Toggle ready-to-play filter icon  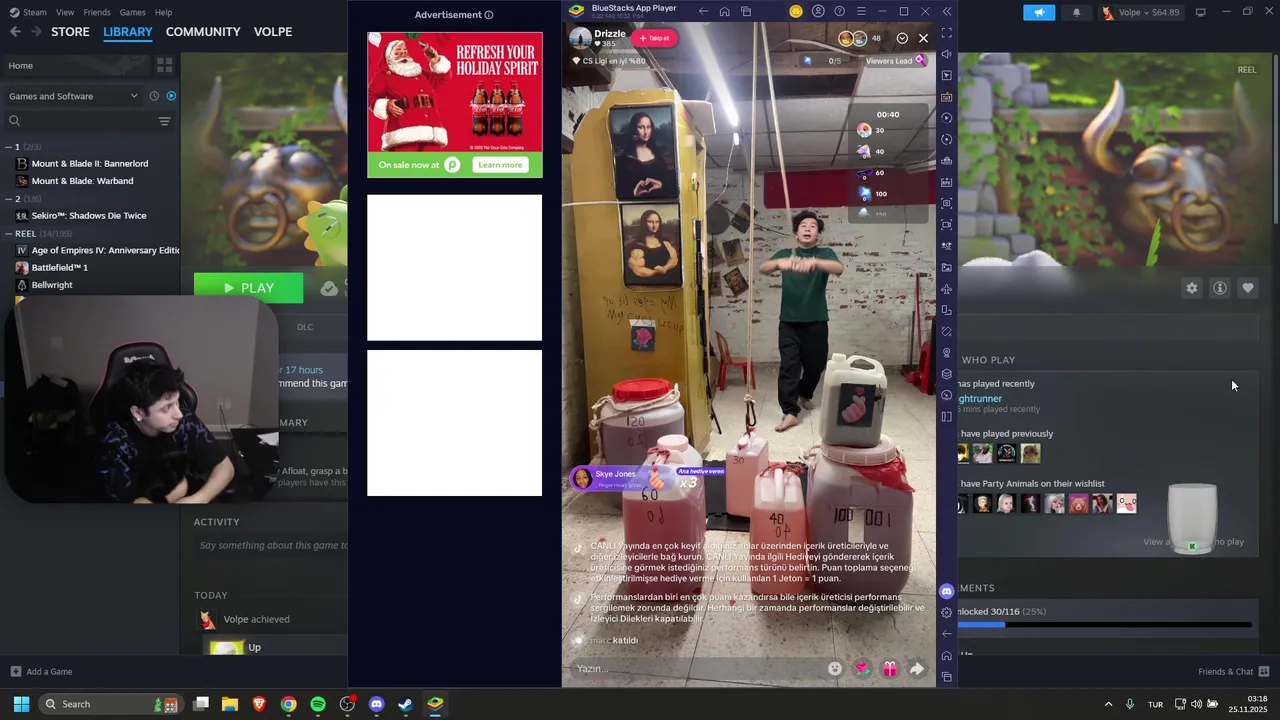pyautogui.click(x=171, y=96)
